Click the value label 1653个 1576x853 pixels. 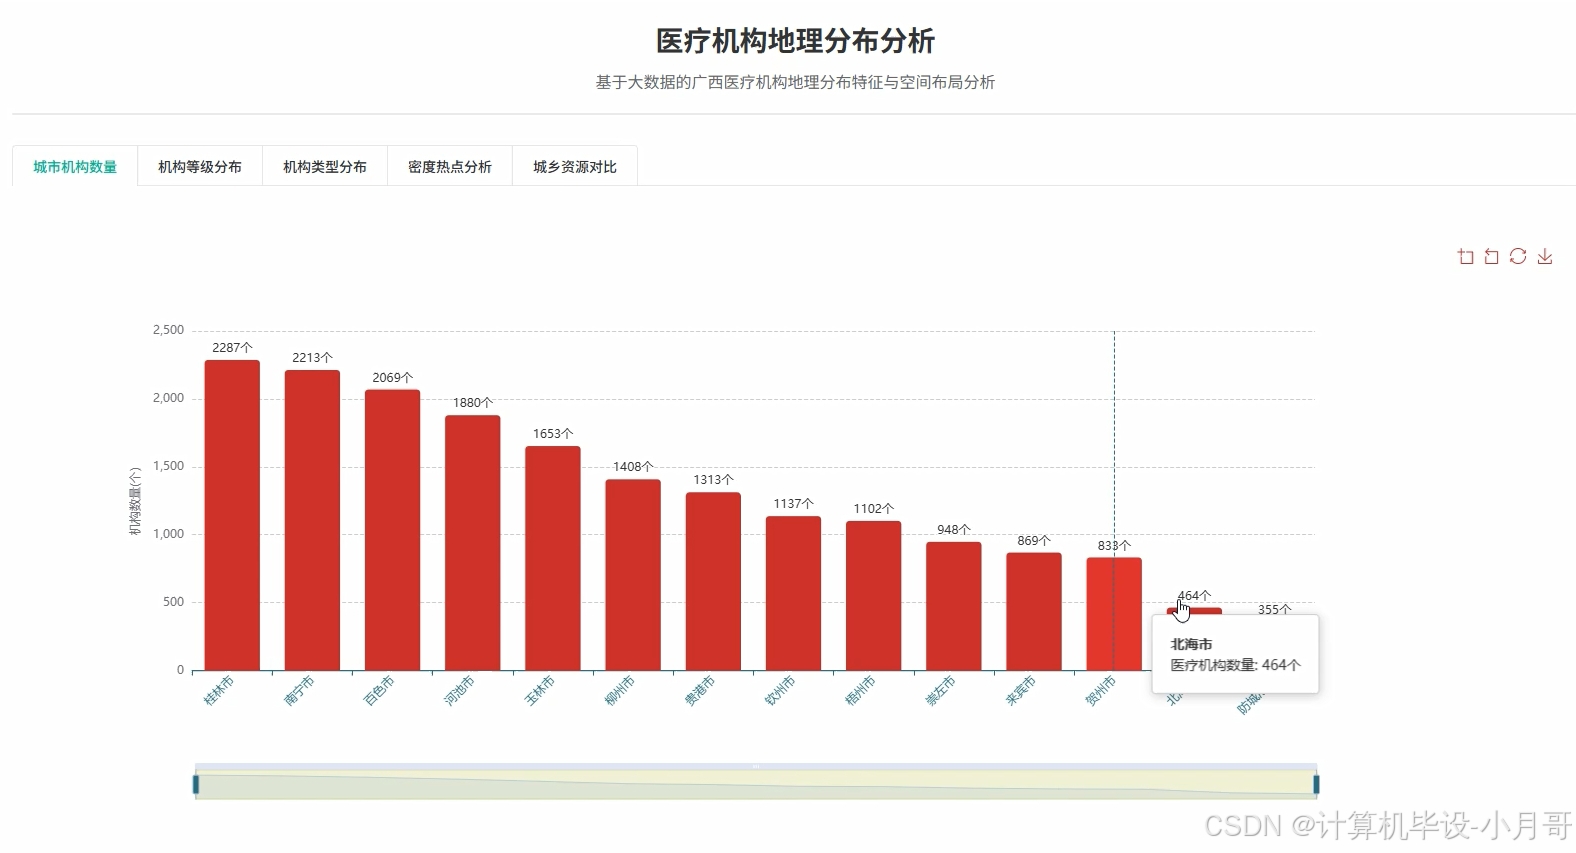coord(553,434)
